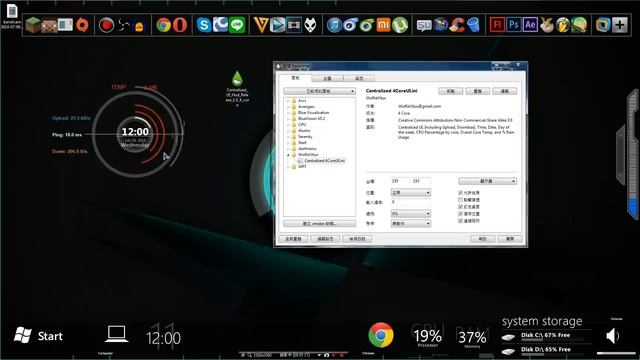The image size is (640, 360).
Task: Click the Refresh button beside the skin title
Action: (478, 91)
